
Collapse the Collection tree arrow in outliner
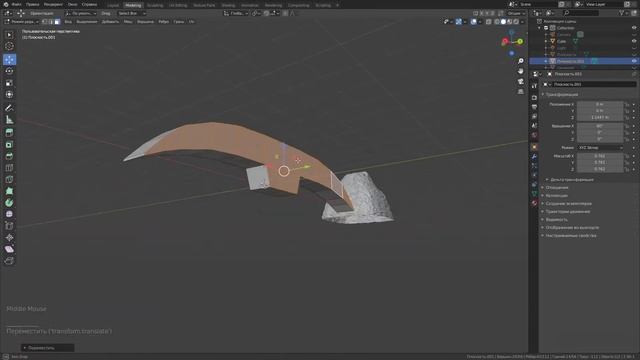click(540, 28)
